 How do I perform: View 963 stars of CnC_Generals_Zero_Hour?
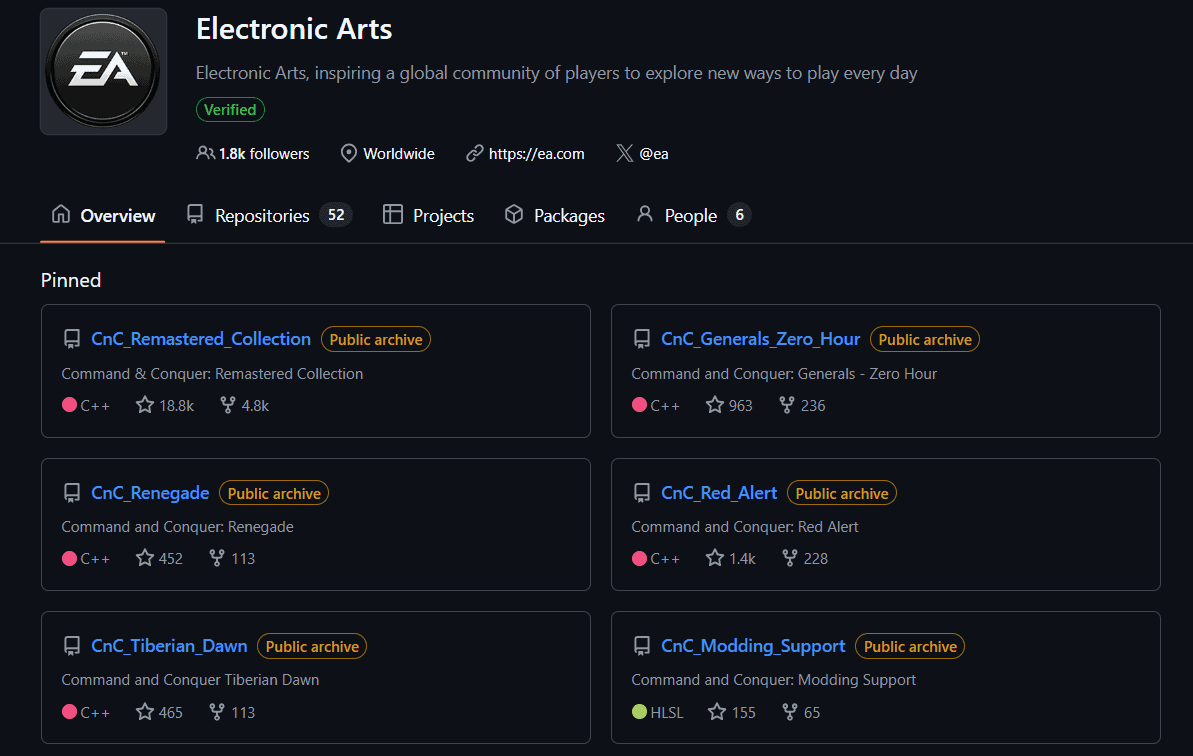(729, 405)
